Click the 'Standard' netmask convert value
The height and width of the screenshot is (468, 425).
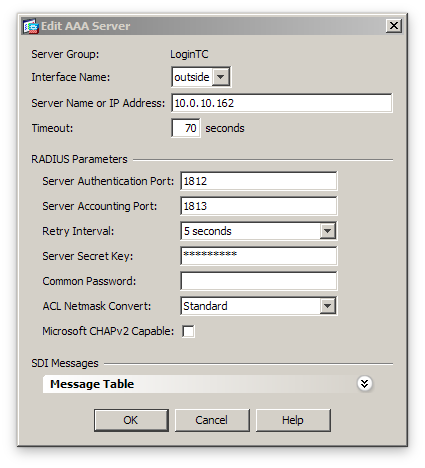(205, 306)
